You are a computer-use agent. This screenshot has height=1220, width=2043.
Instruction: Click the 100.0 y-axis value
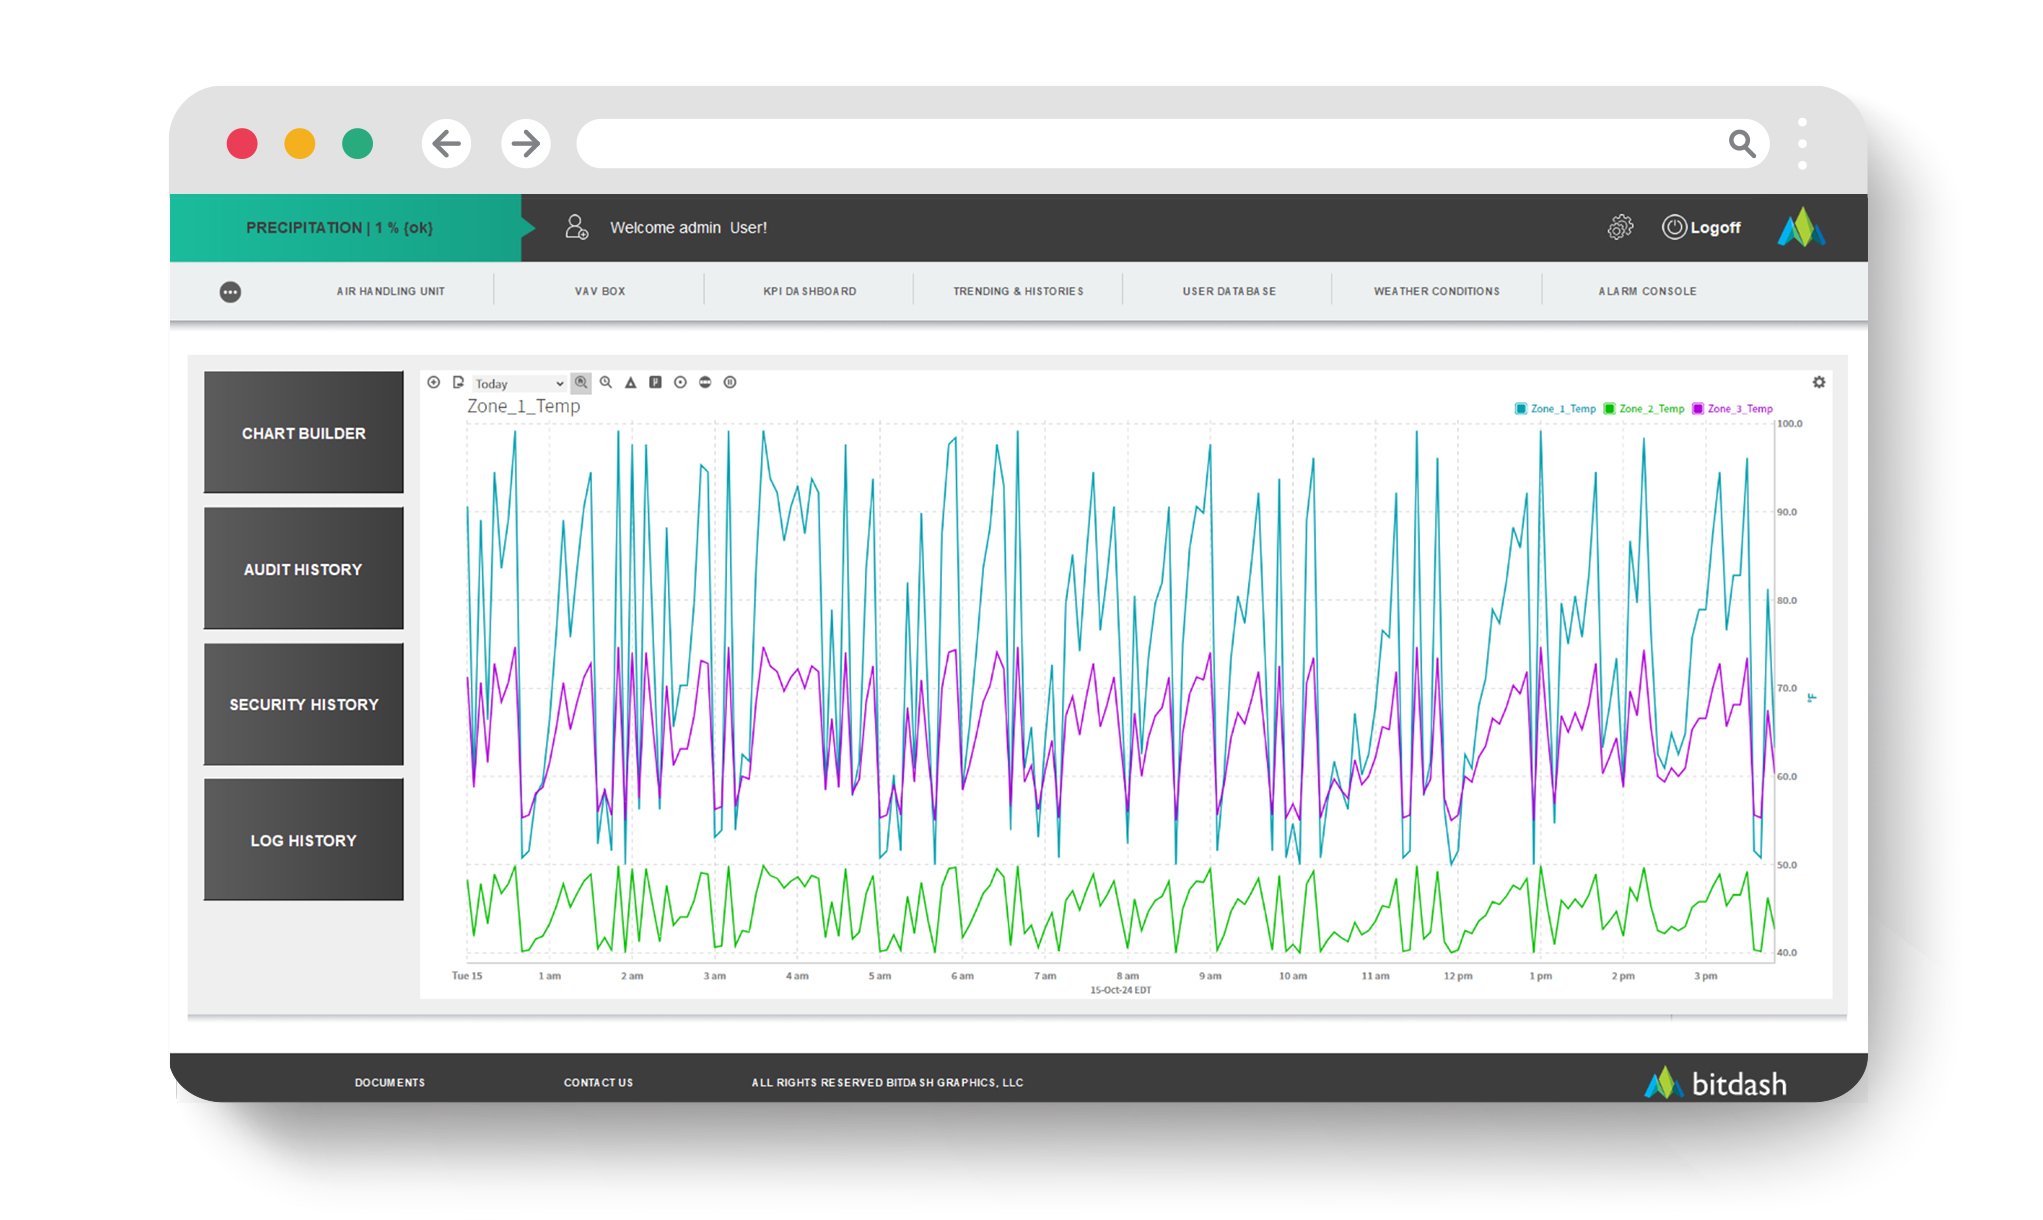click(x=1789, y=424)
